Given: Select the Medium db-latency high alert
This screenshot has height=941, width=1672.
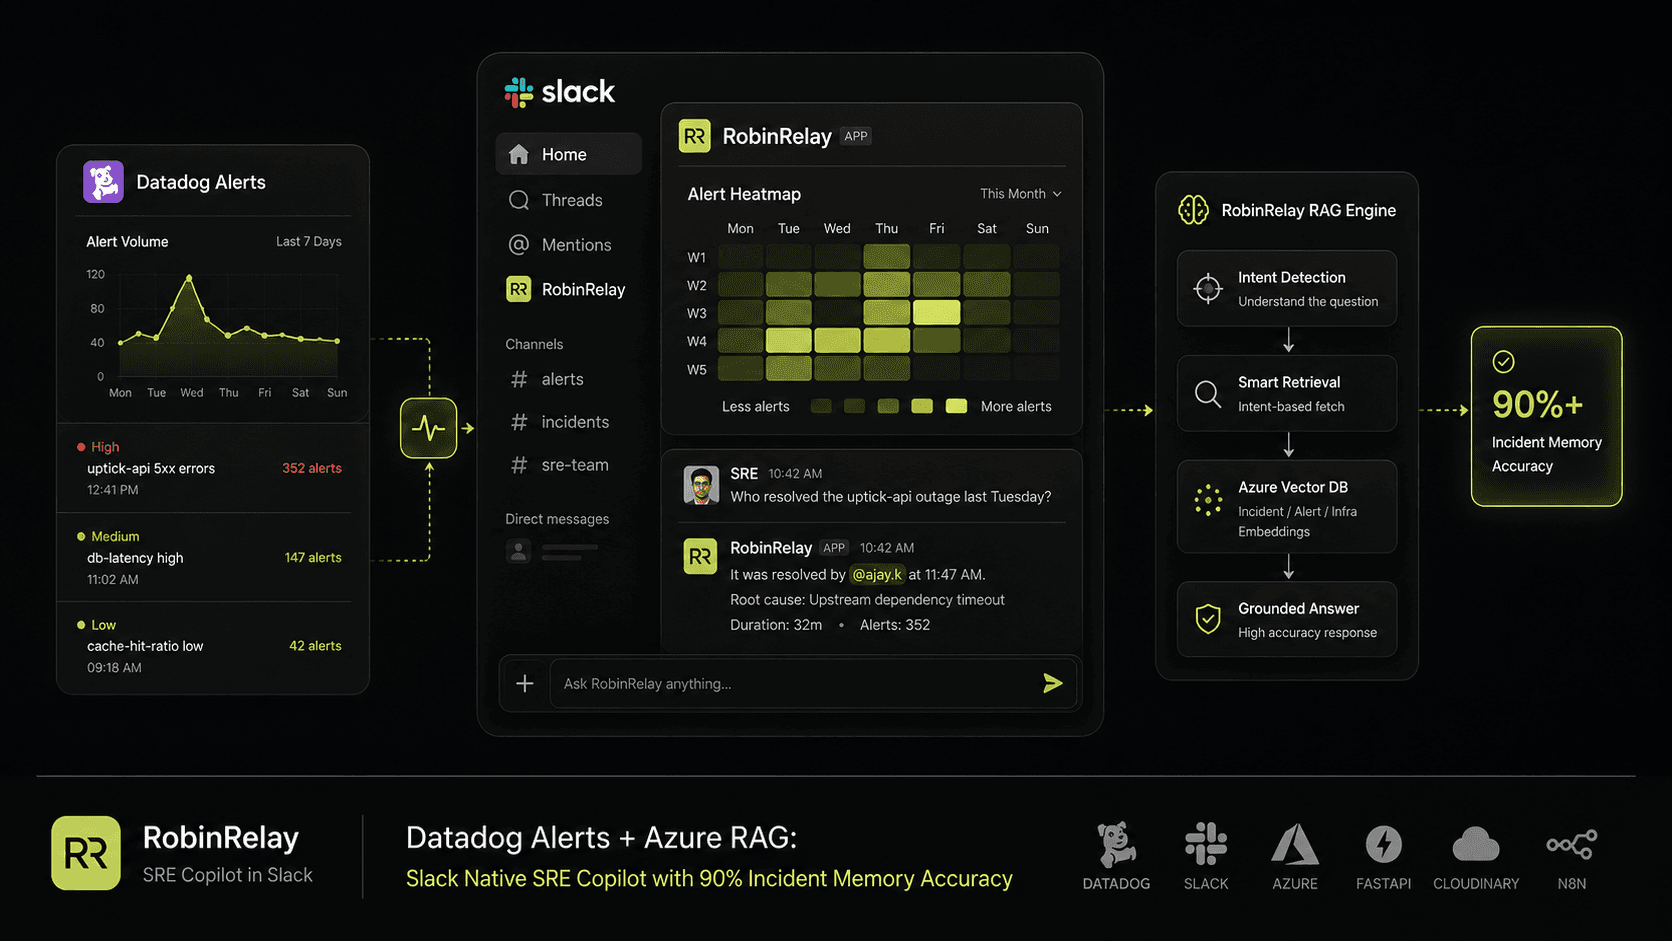Looking at the screenshot, I should pyautogui.click(x=213, y=557).
